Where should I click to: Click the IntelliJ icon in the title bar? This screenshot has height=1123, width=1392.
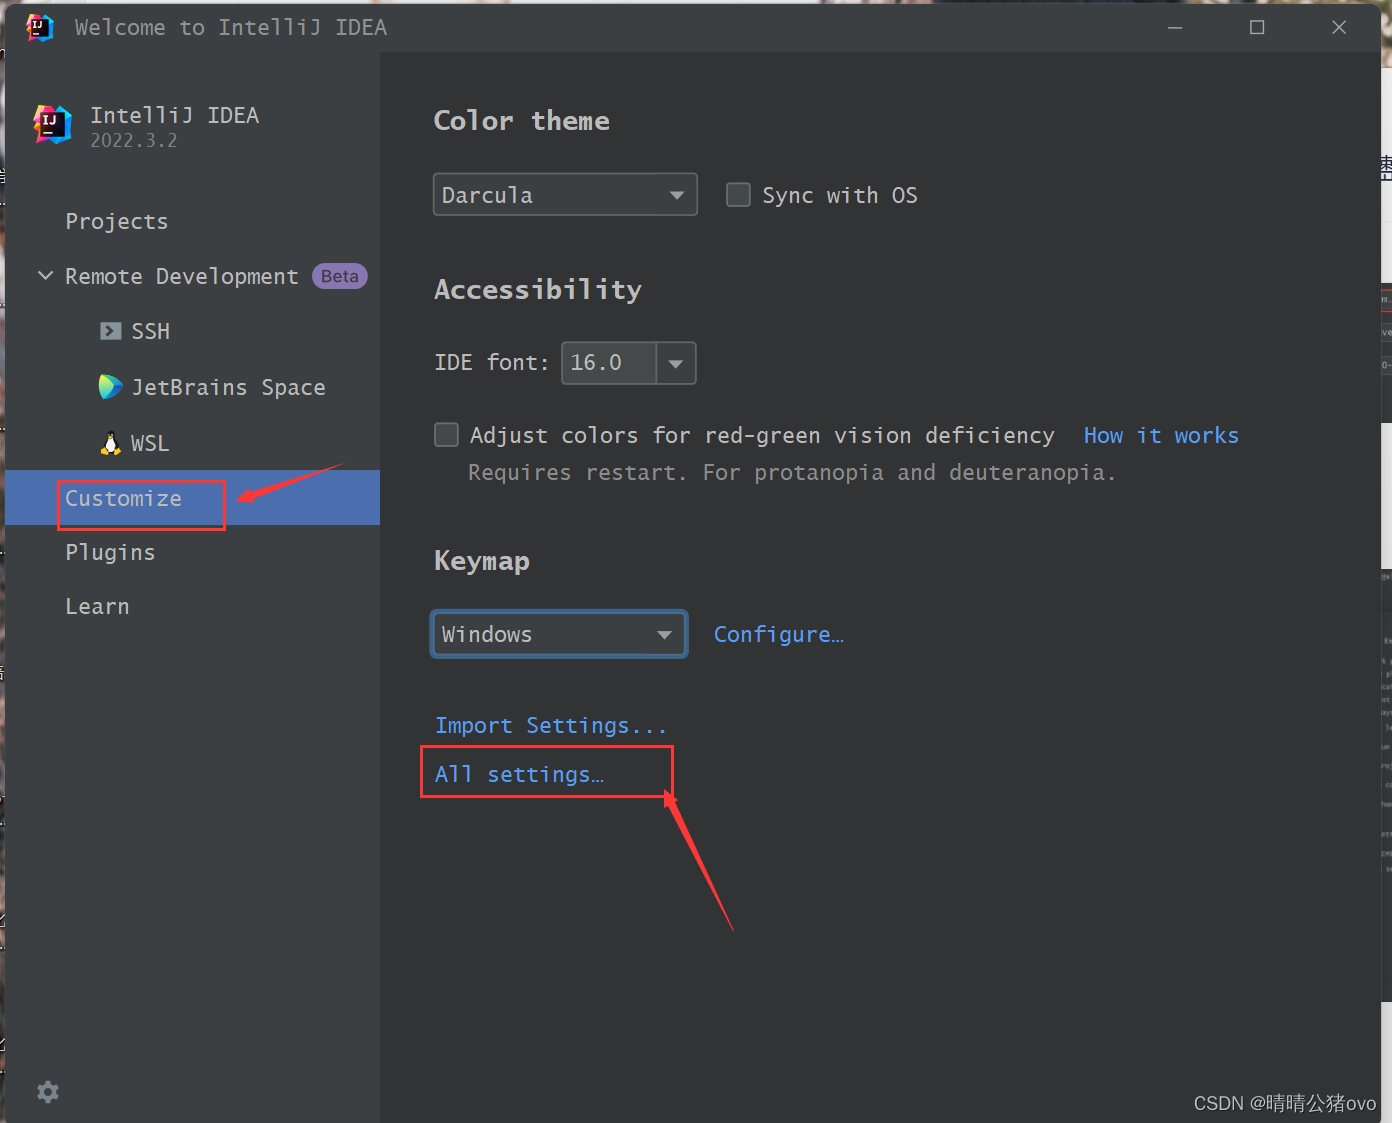(x=40, y=27)
